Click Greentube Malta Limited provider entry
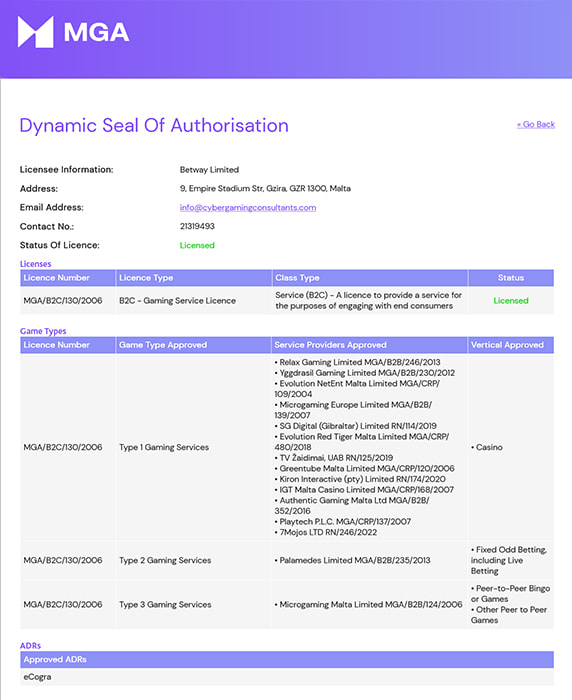Viewport: 572px width, 700px height. [x=364, y=468]
